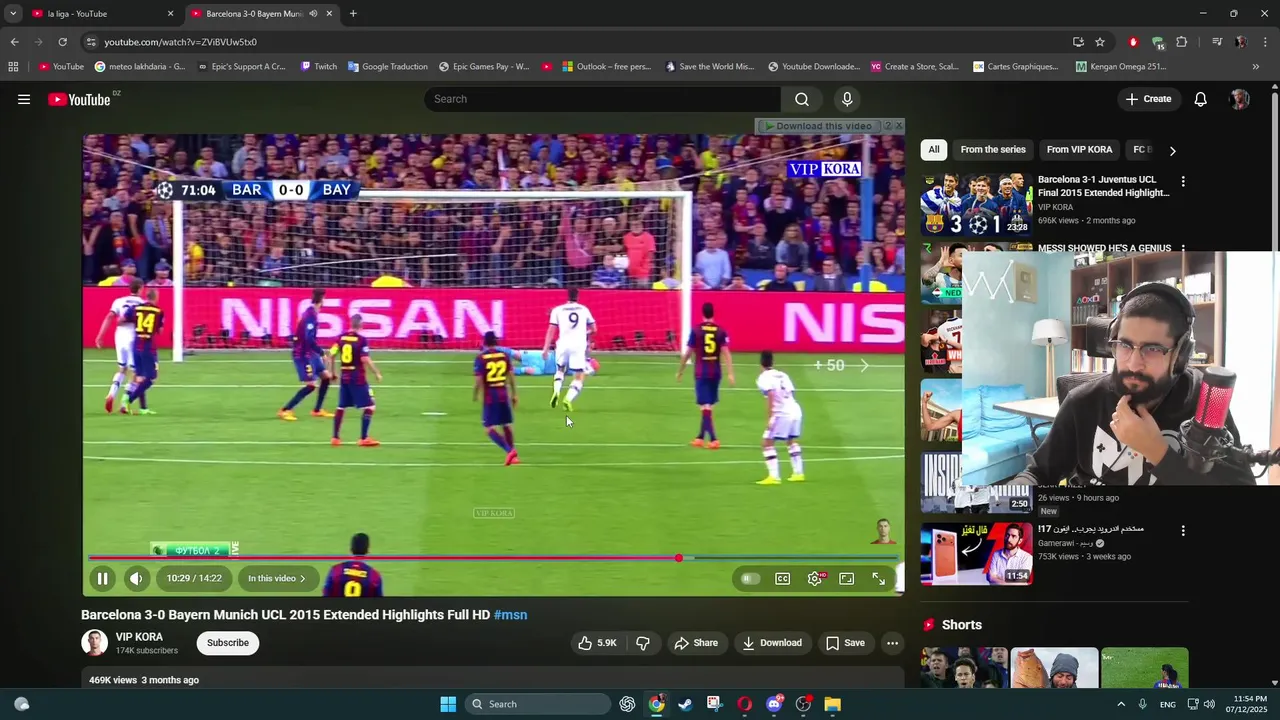Show hidden system tray icons
The image size is (1280, 720).
1121,704
